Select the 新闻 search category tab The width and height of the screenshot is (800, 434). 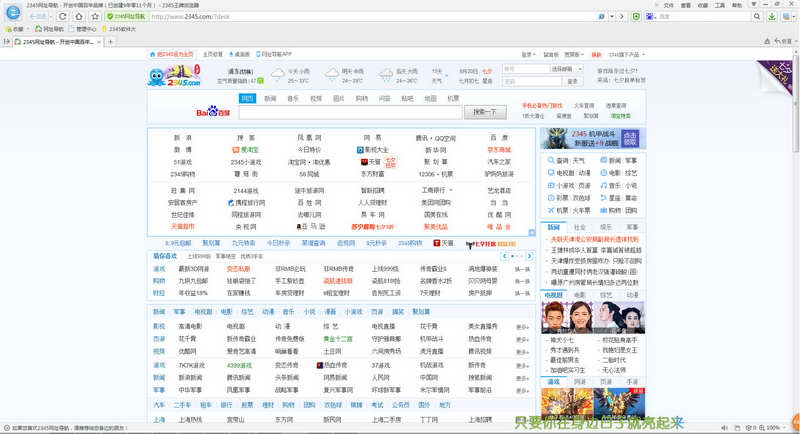[270, 98]
